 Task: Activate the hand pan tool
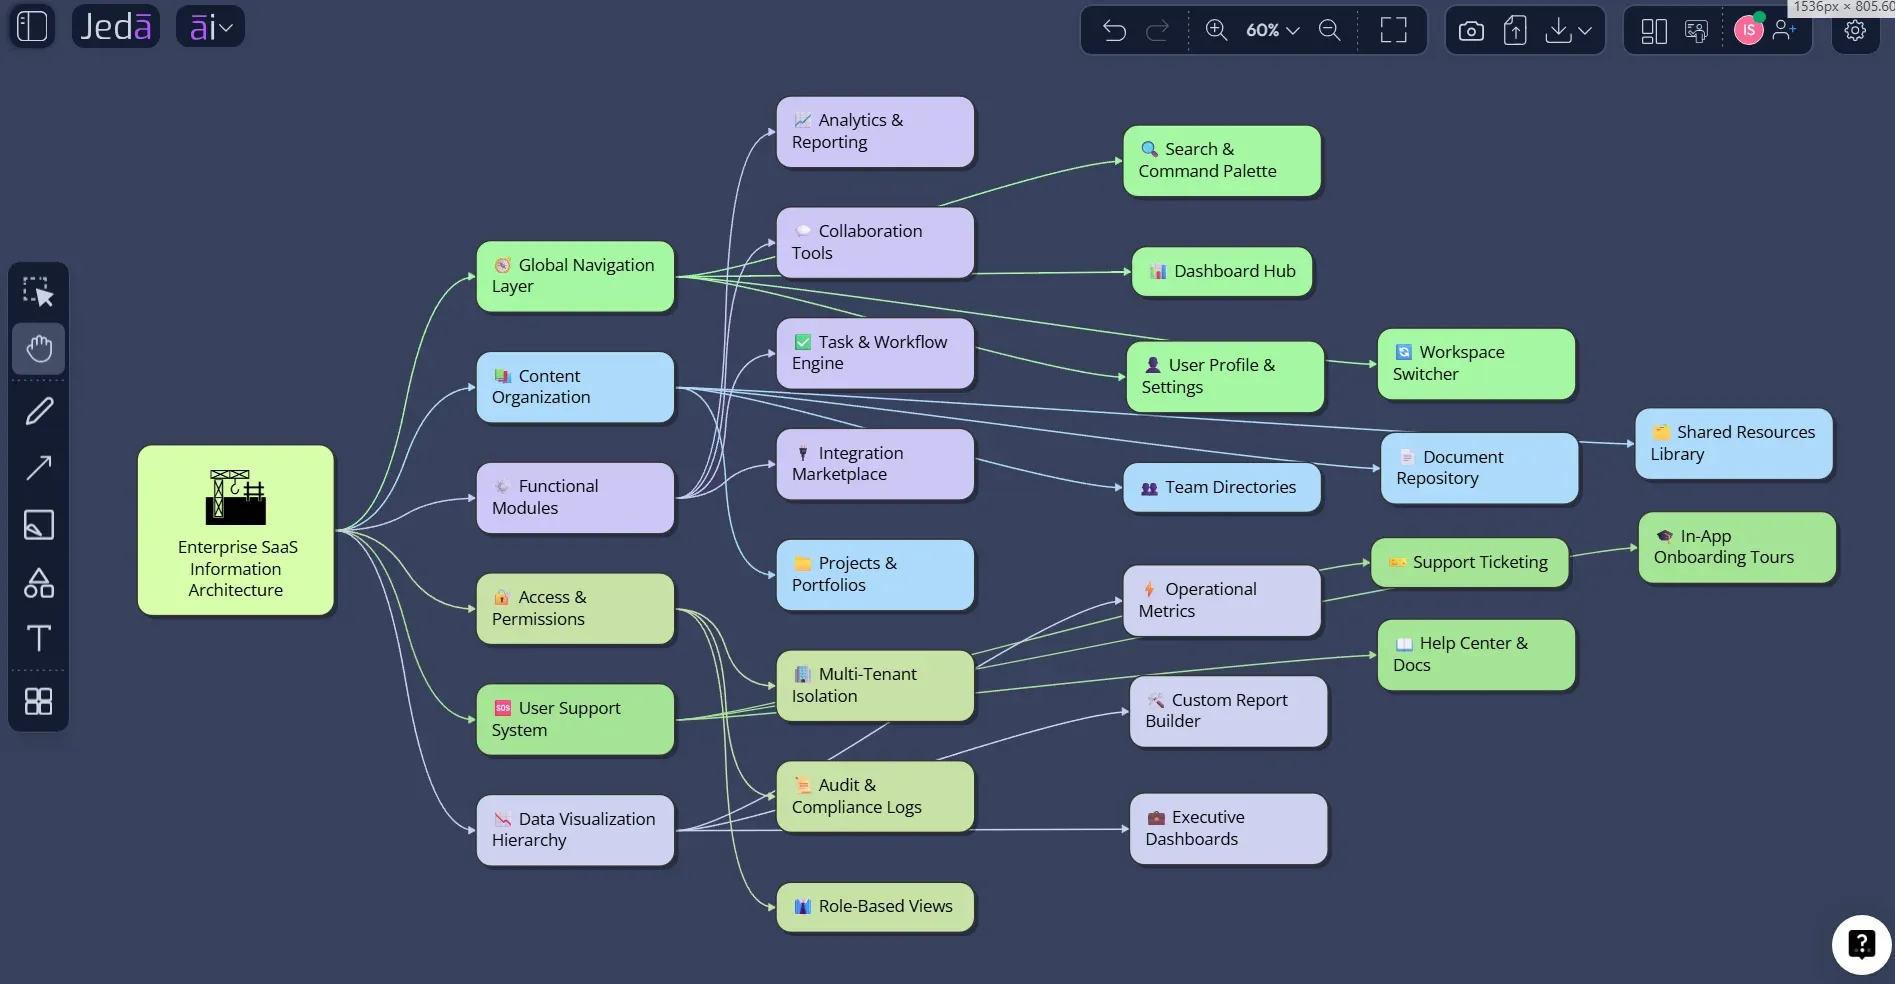(x=39, y=348)
